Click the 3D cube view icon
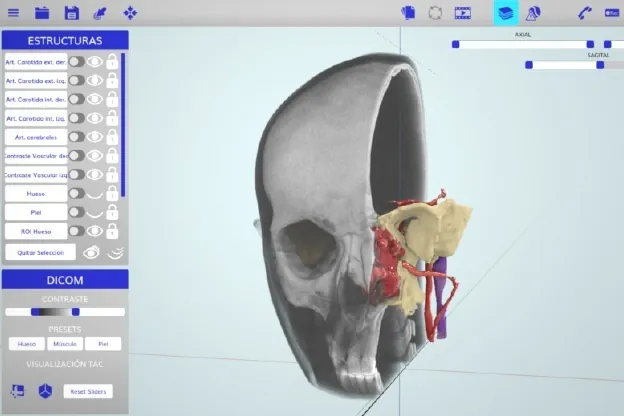The height and width of the screenshot is (416, 624). (44, 391)
